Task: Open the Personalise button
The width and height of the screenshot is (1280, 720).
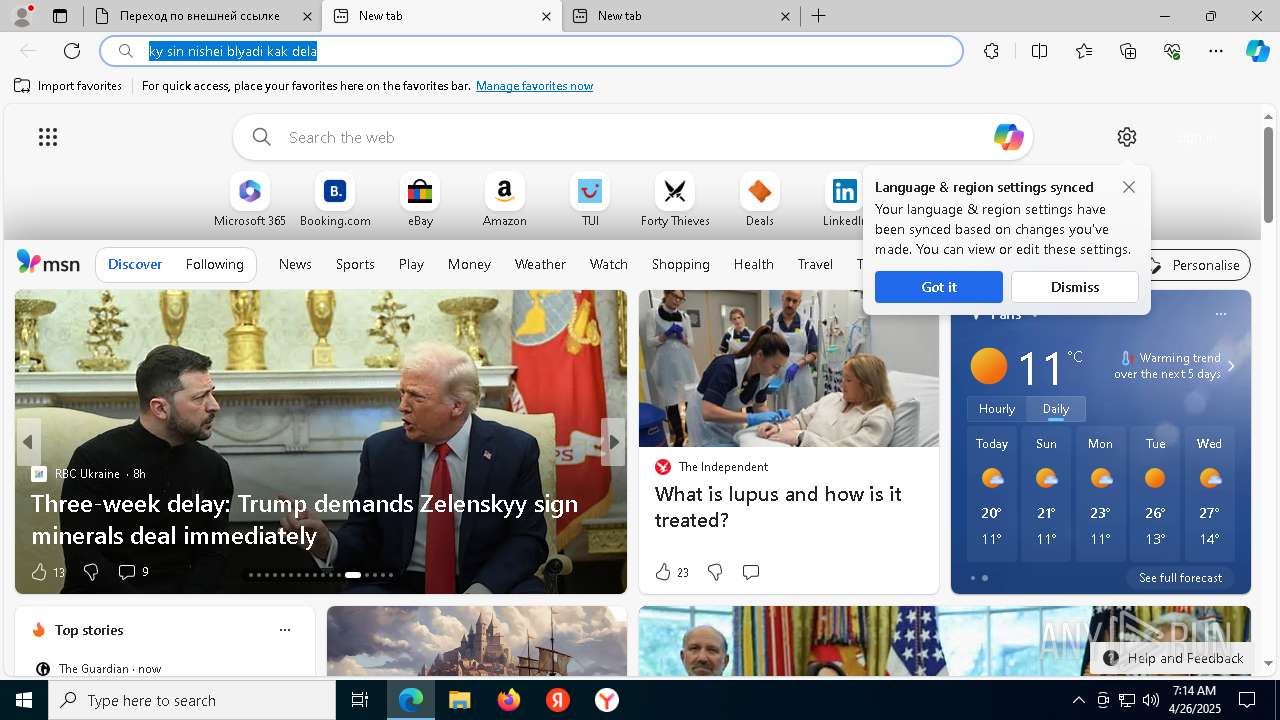Action: [1196, 265]
